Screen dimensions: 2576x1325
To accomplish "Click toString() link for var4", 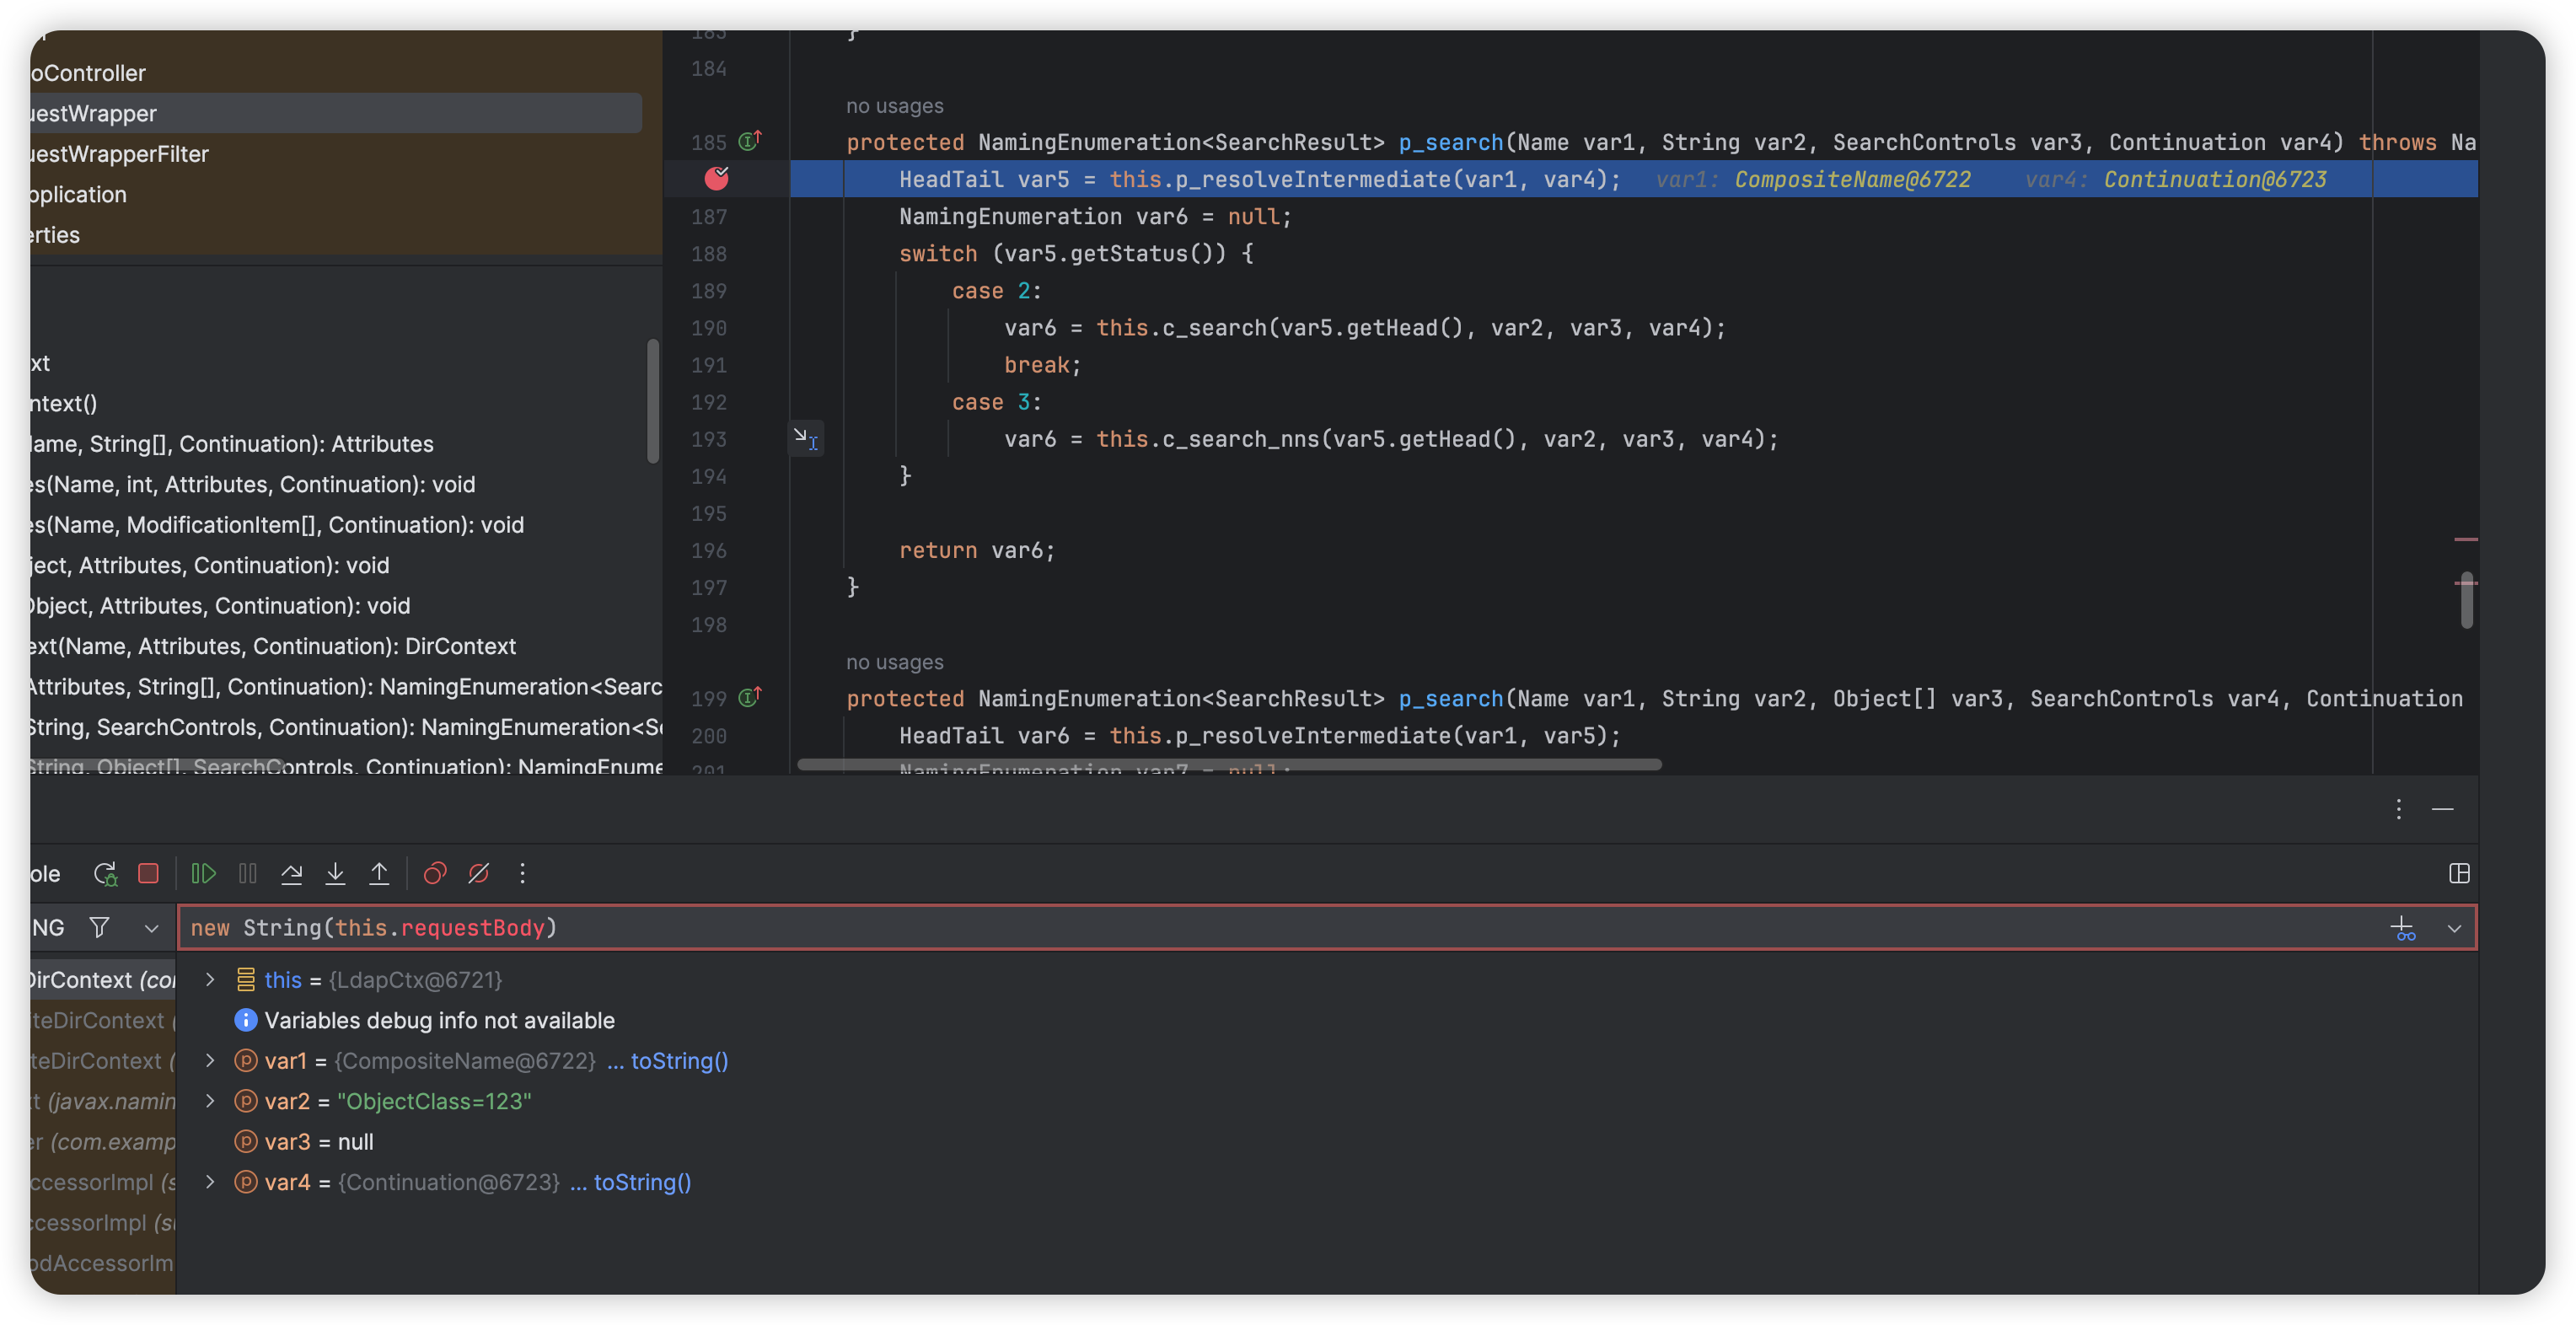I will (x=642, y=1182).
